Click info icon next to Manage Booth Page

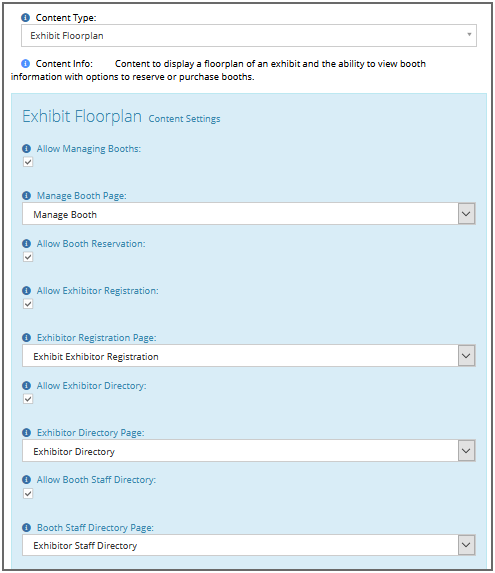click(x=27, y=196)
